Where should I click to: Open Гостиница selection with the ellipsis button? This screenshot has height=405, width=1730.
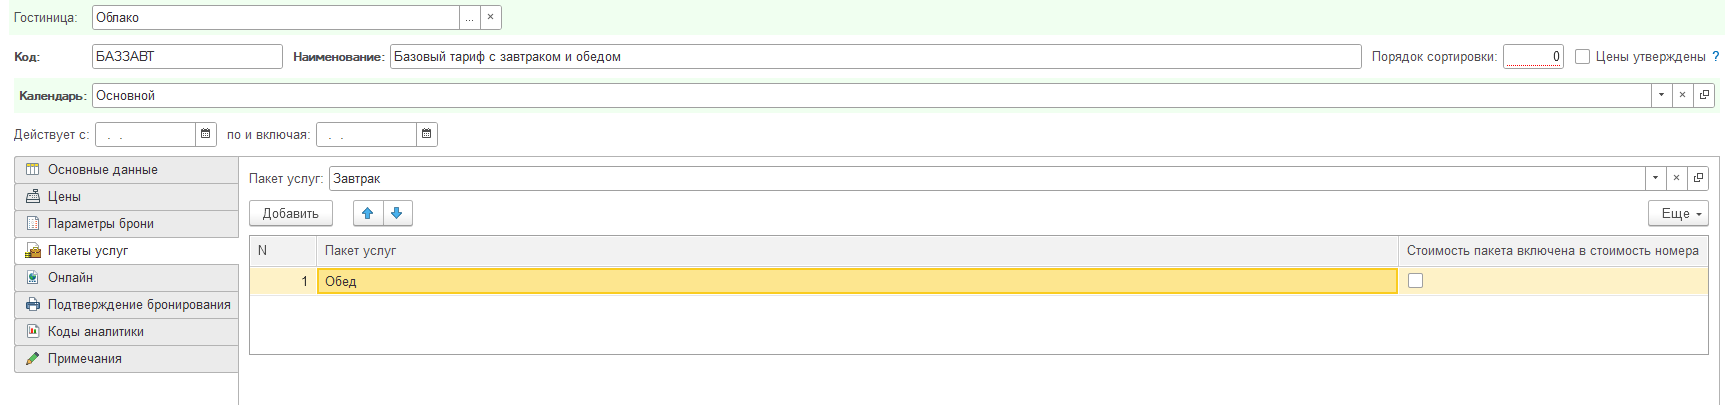pyautogui.click(x=469, y=17)
